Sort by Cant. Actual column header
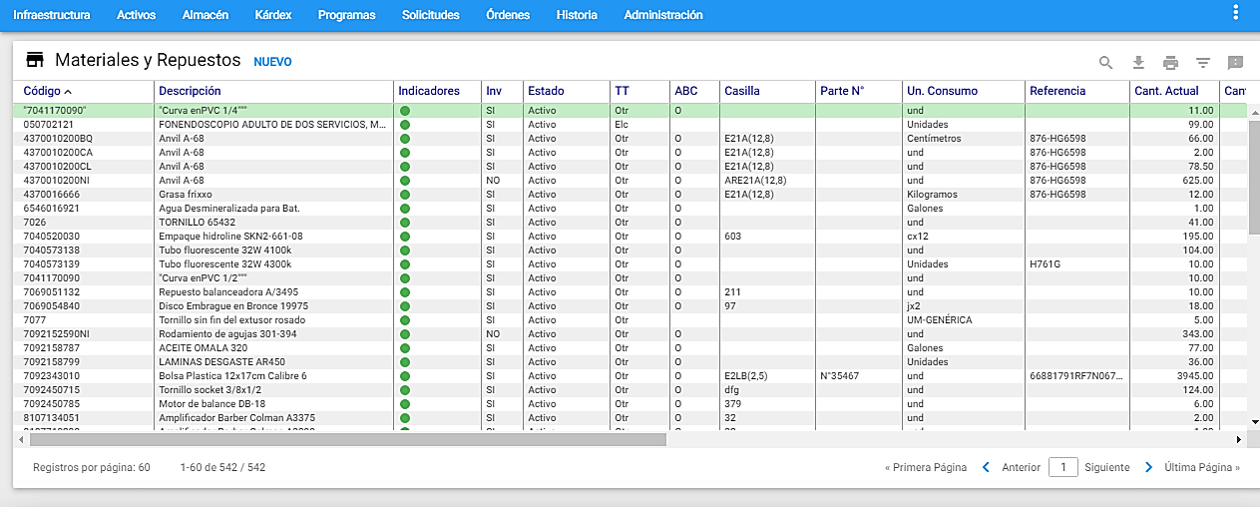This screenshot has height=507, width=1260. point(1166,91)
